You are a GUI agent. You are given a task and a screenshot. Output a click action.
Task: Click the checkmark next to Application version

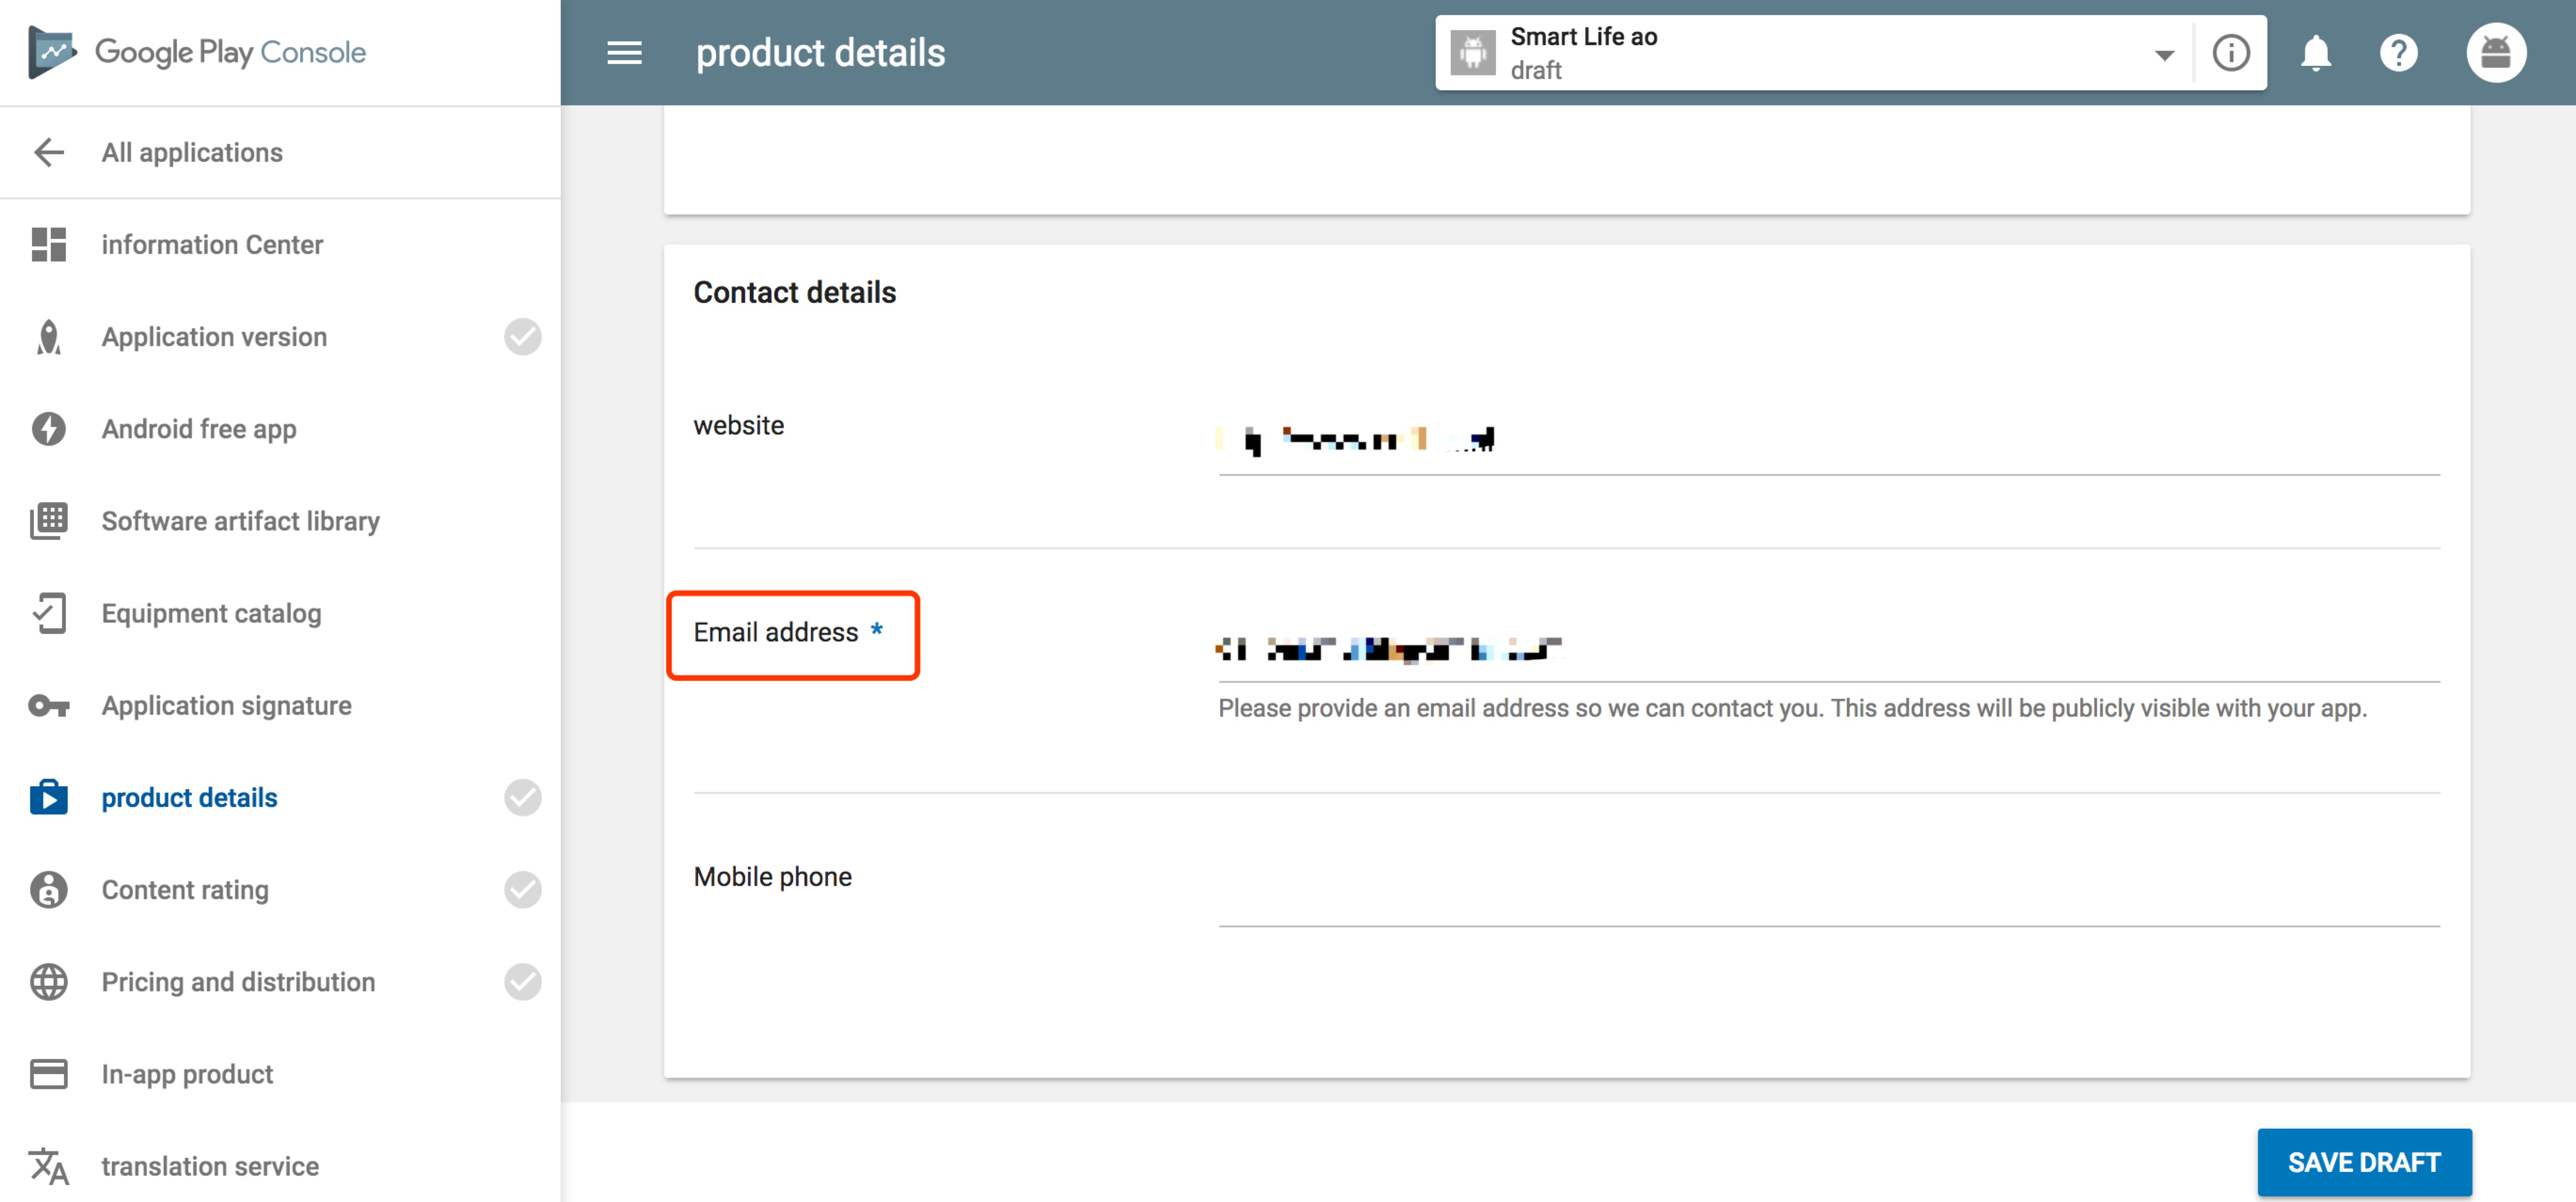[x=522, y=337]
